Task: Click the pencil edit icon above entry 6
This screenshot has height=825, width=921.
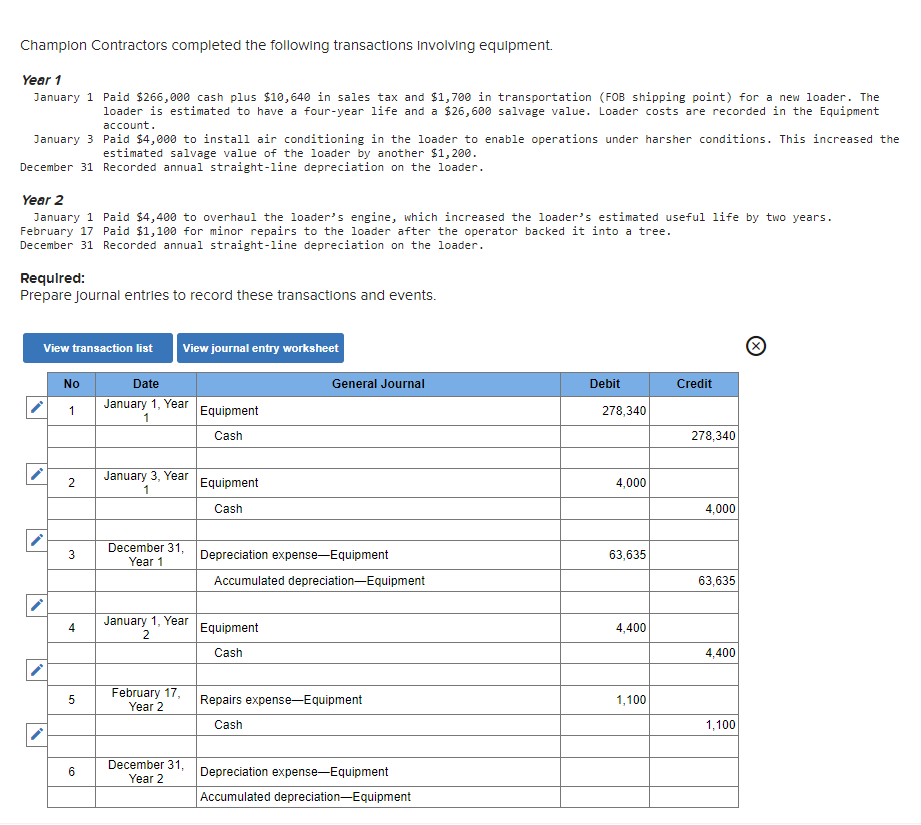Action: coord(36,735)
